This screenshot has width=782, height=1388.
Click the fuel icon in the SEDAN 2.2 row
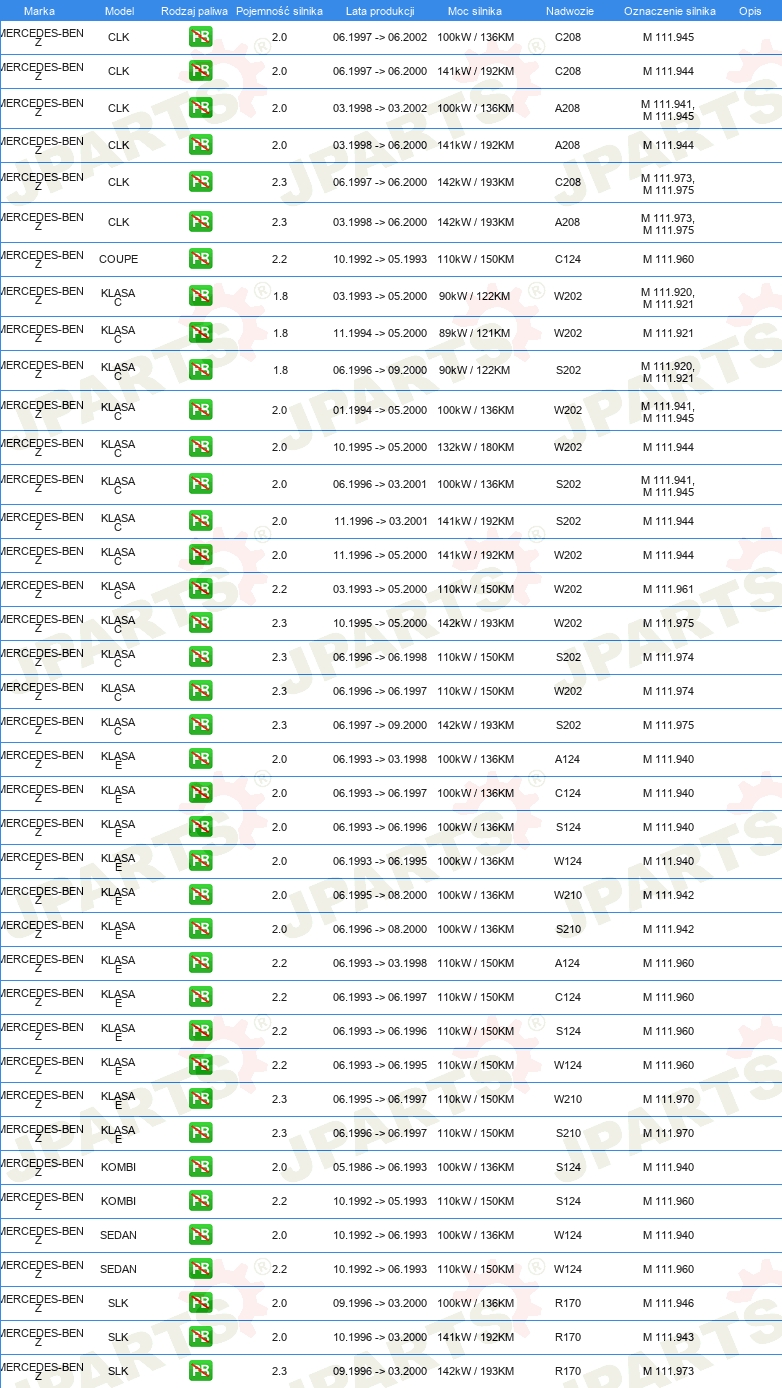point(200,1269)
